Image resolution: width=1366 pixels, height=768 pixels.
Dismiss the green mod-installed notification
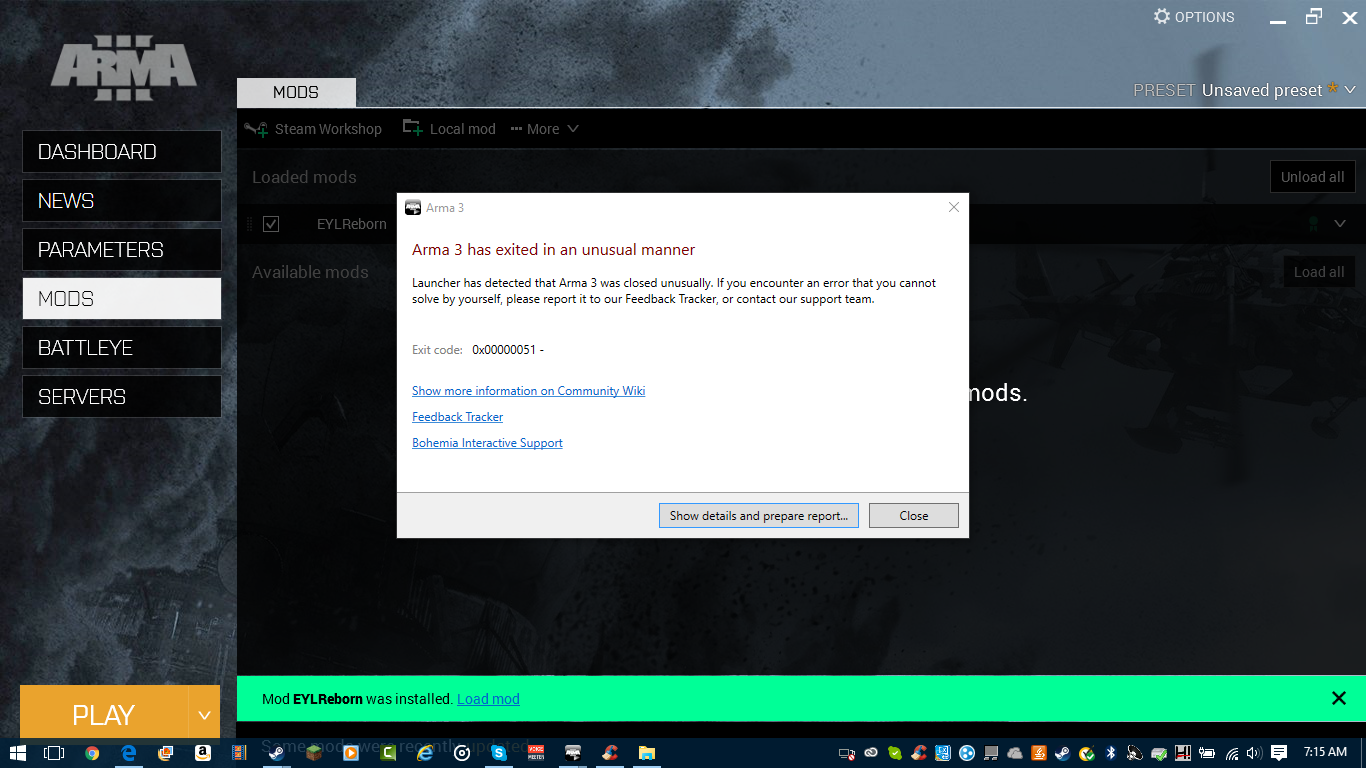tap(1339, 698)
